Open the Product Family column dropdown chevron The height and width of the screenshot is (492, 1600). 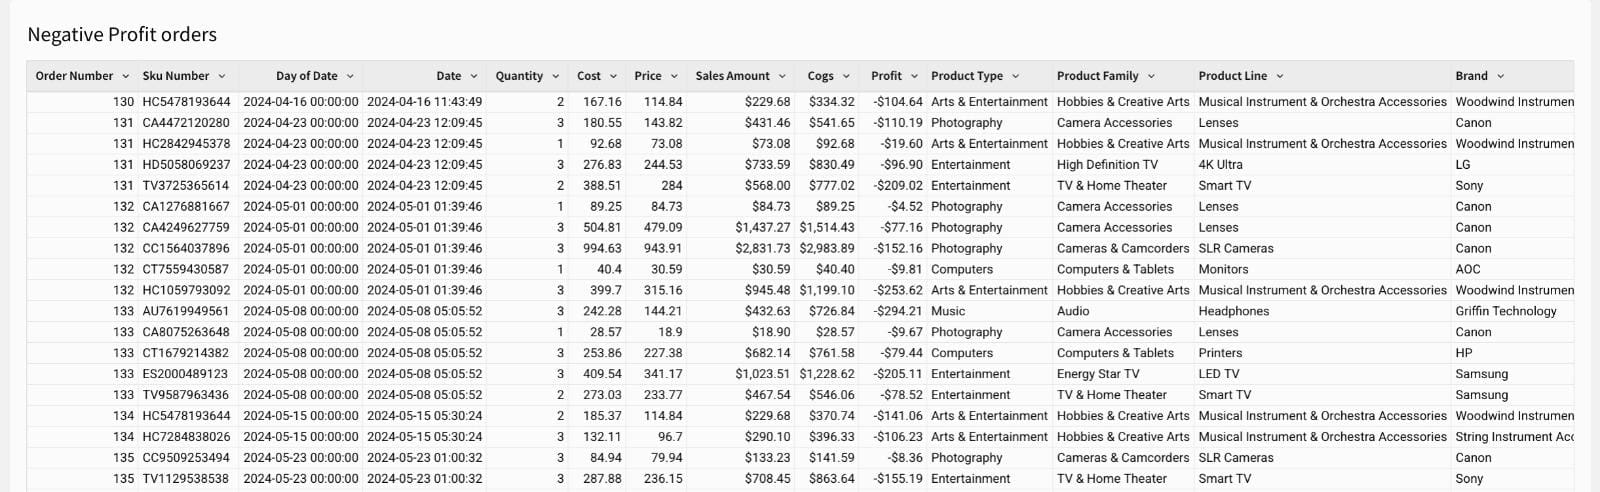[x=1151, y=76]
